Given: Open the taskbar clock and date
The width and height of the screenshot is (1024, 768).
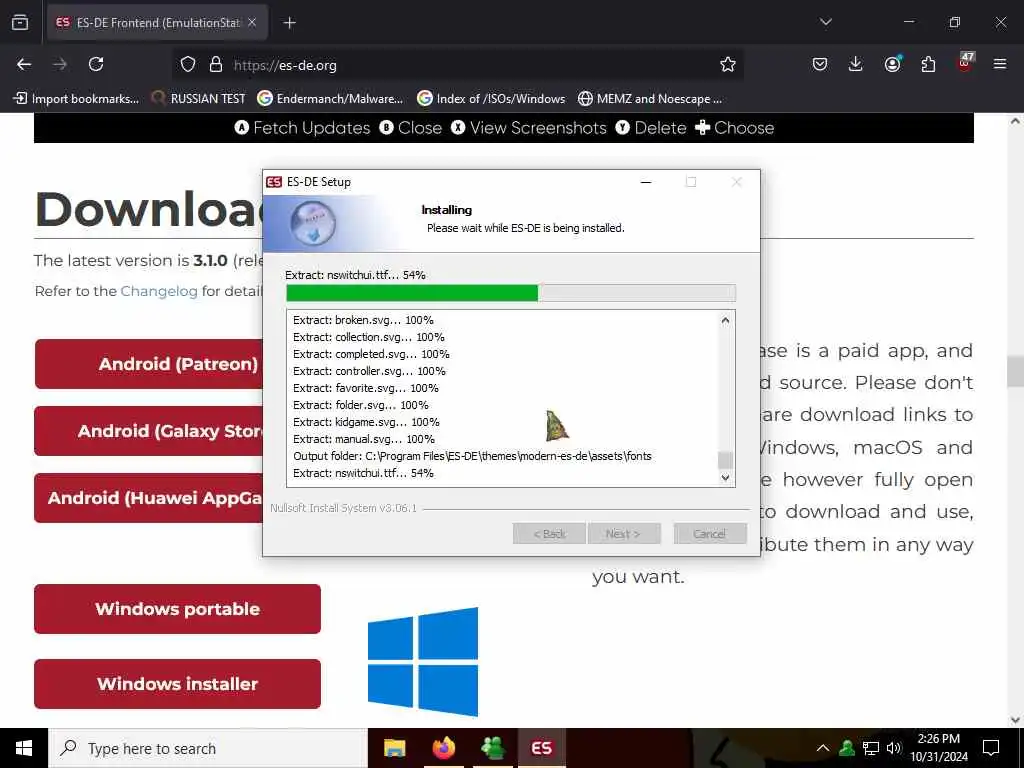Looking at the screenshot, I should pyautogui.click(x=938, y=748).
